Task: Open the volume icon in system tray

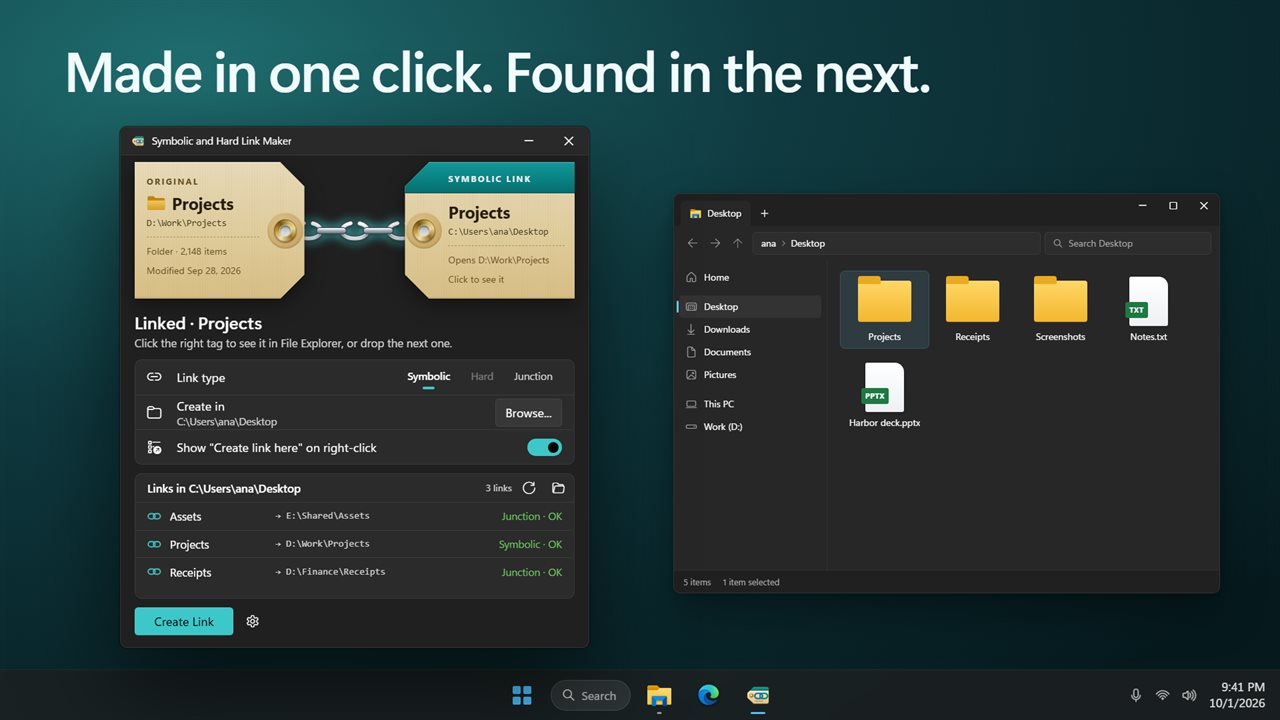Action: coord(1189,695)
